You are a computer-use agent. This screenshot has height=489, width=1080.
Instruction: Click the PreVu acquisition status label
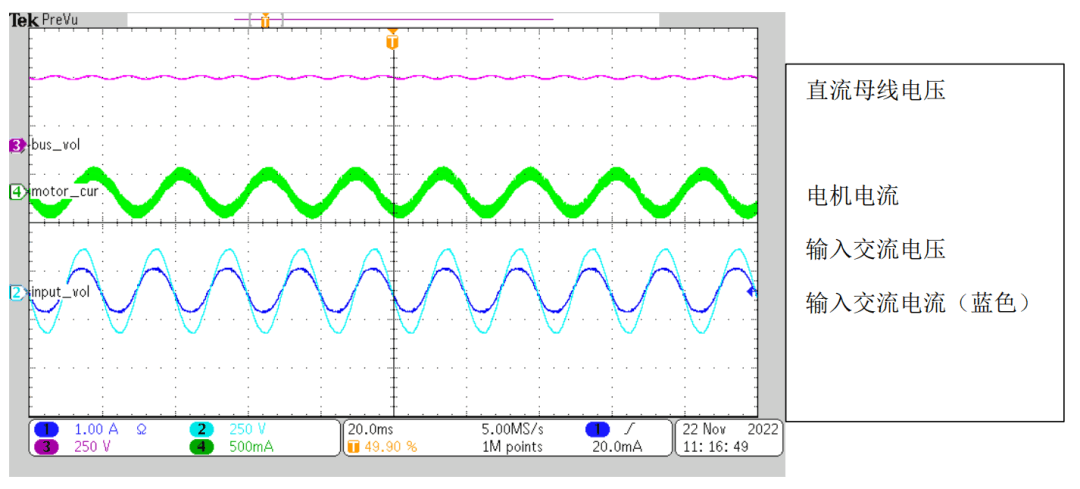click(x=60, y=20)
